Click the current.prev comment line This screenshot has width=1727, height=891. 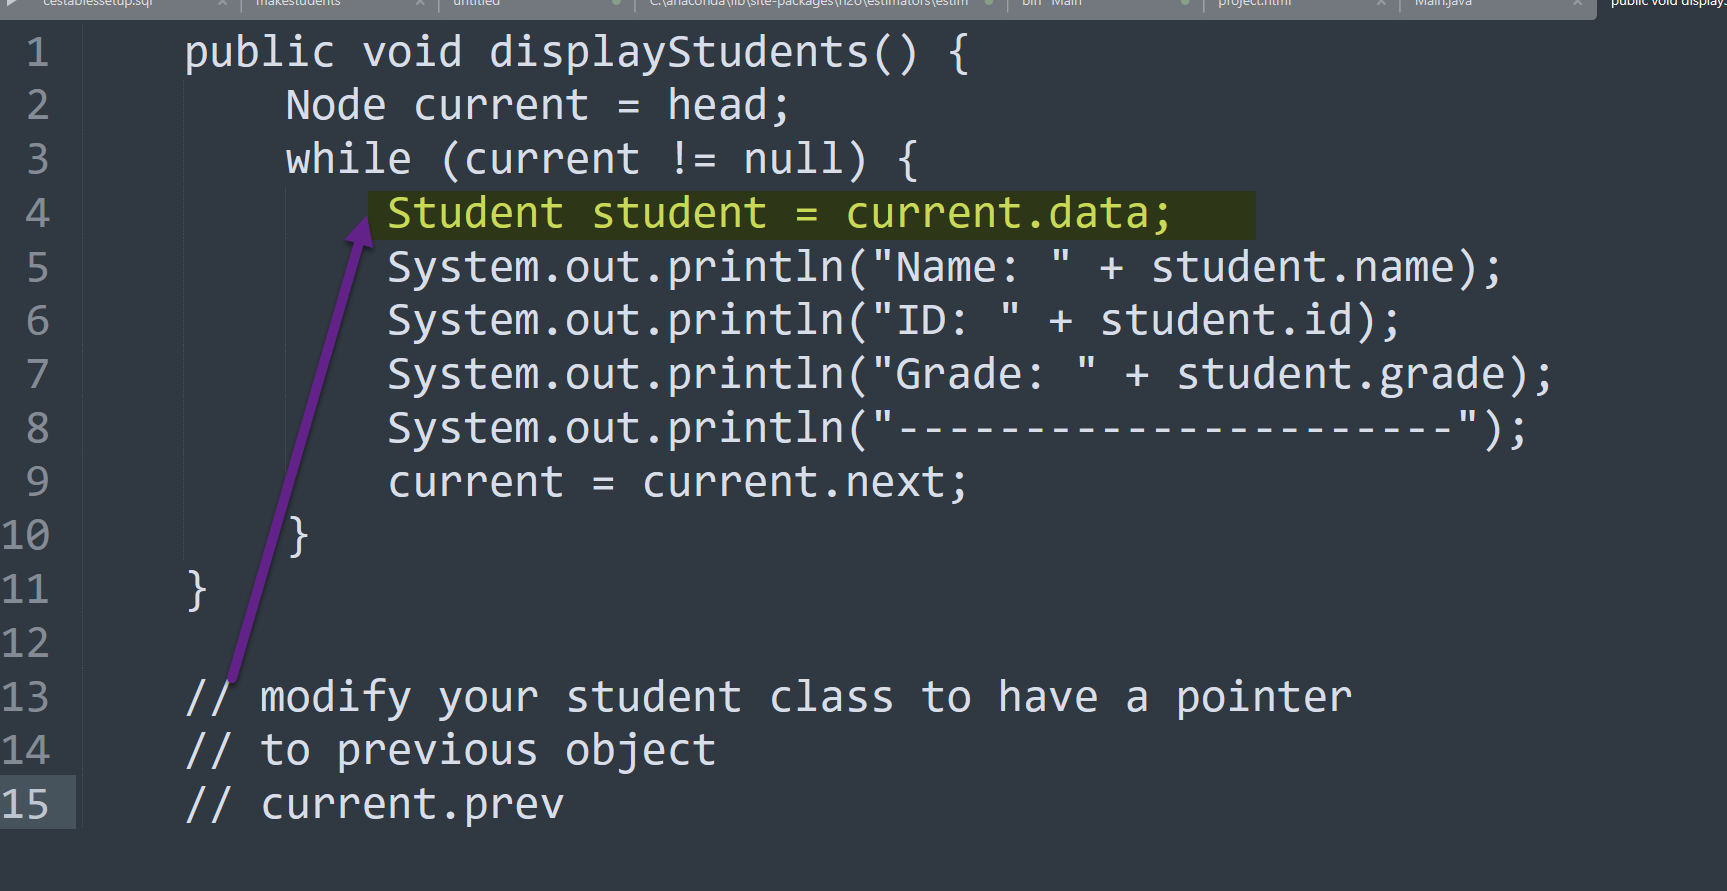(412, 804)
